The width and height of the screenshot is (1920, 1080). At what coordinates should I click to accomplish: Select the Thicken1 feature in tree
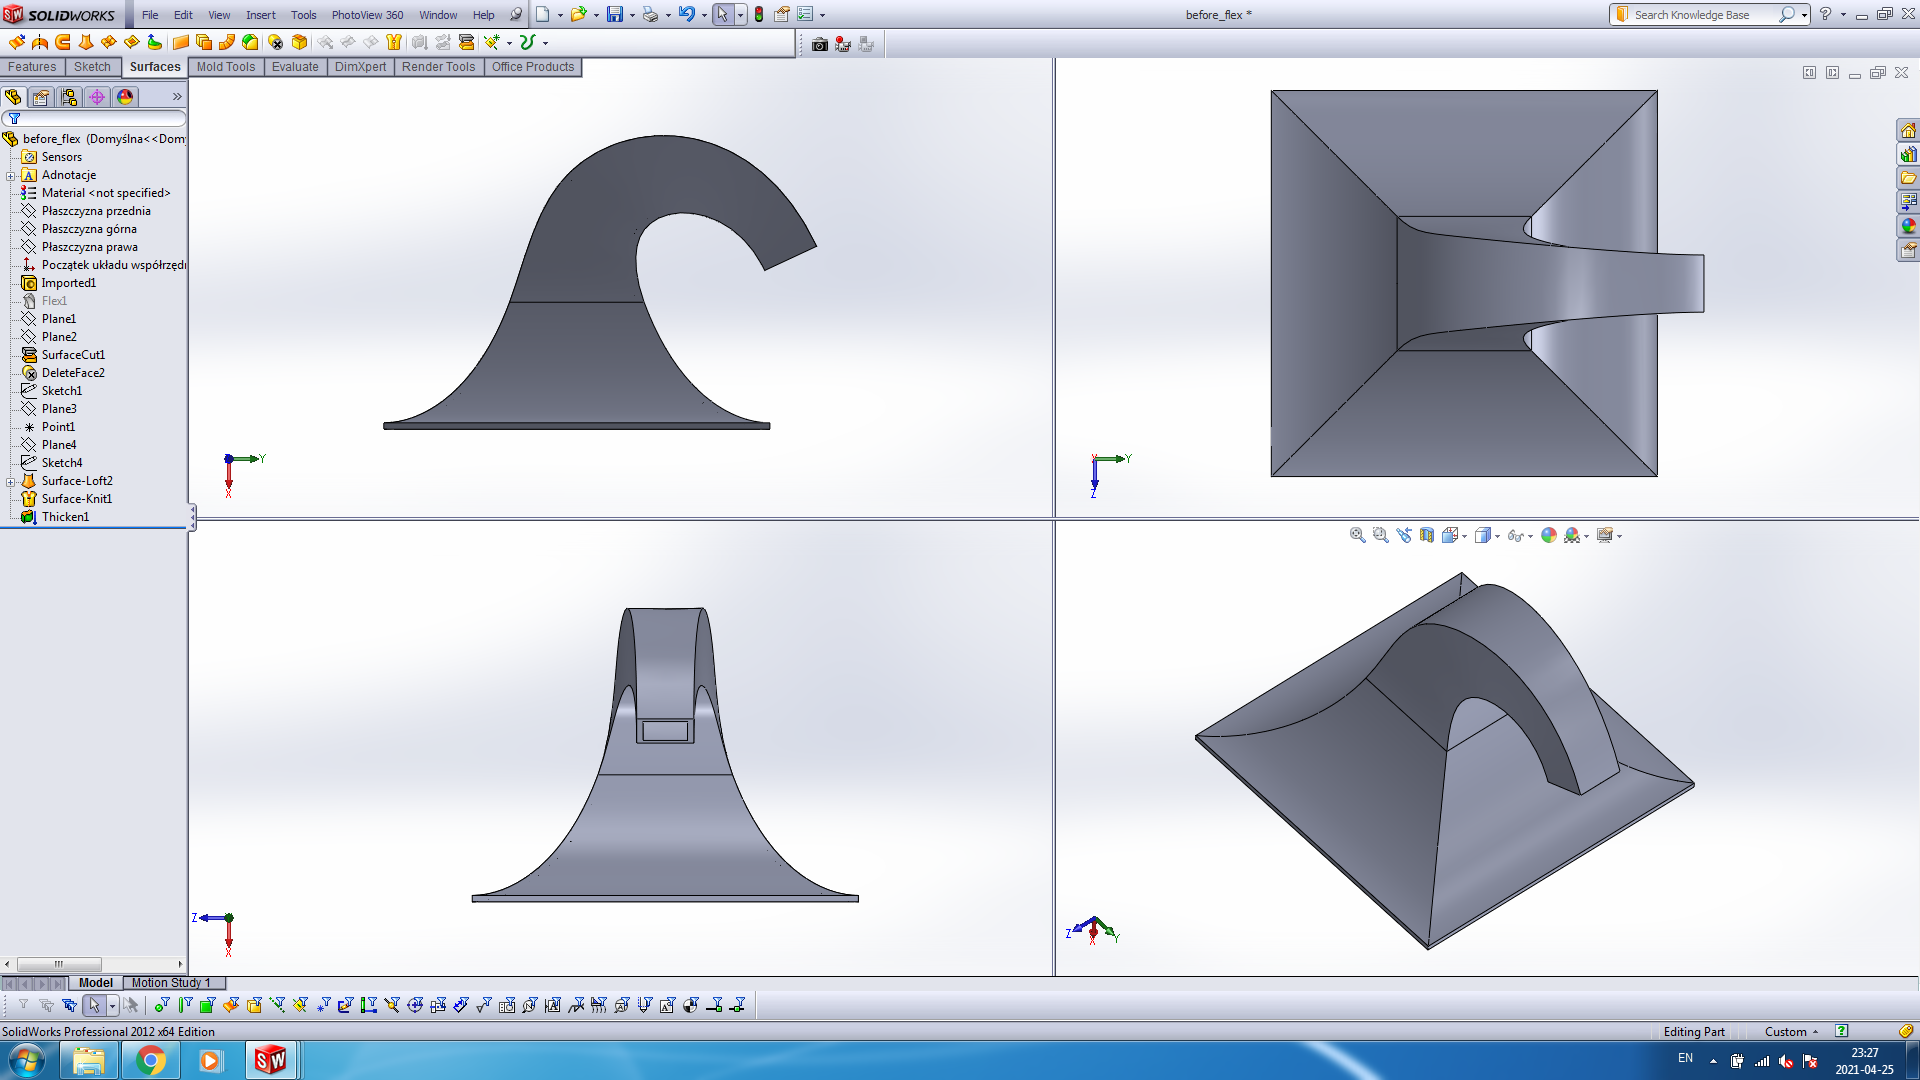click(65, 517)
